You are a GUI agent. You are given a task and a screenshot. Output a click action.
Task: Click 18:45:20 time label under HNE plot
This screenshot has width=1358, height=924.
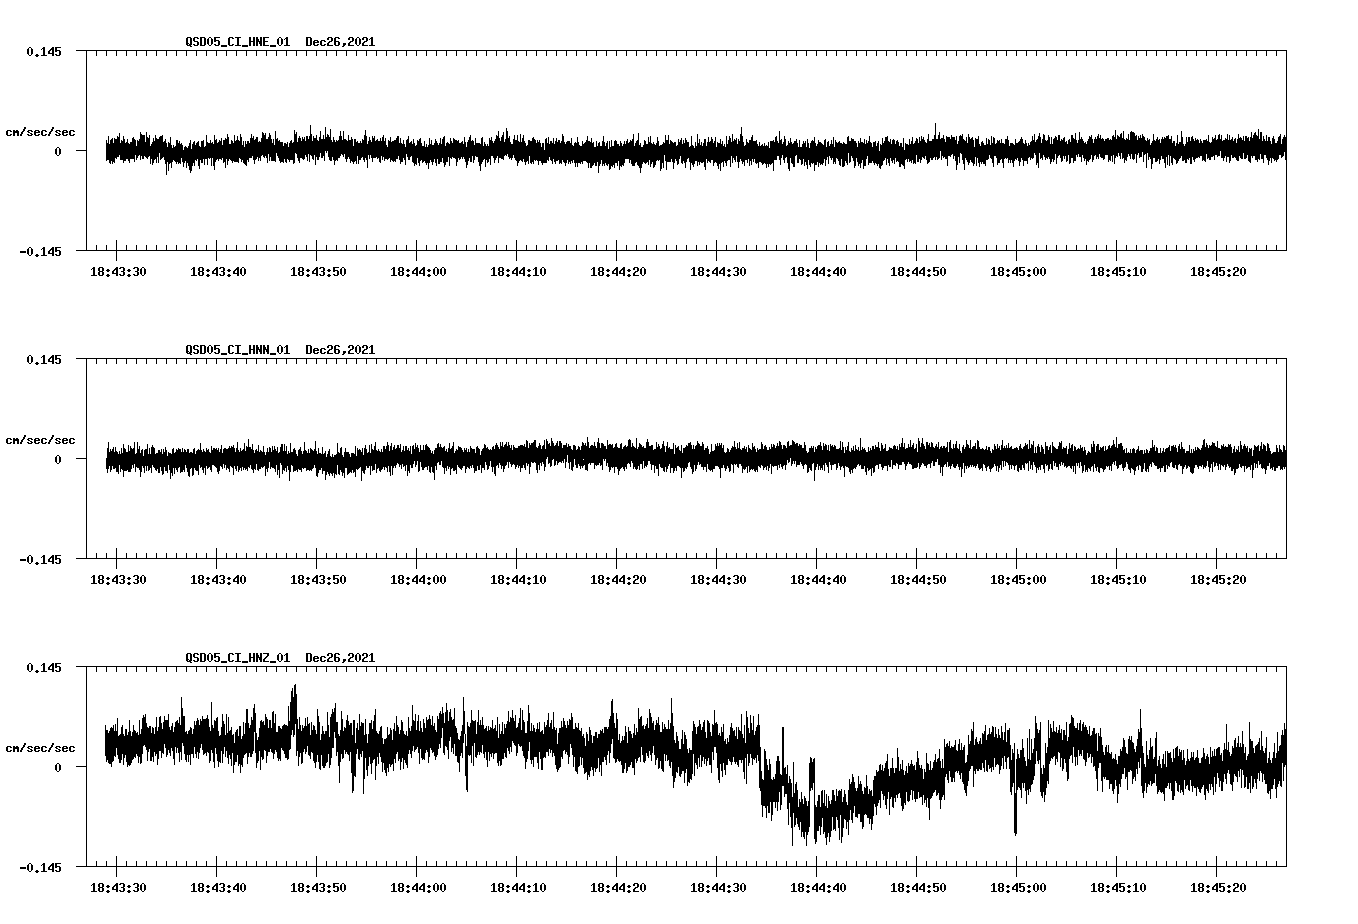point(1218,272)
